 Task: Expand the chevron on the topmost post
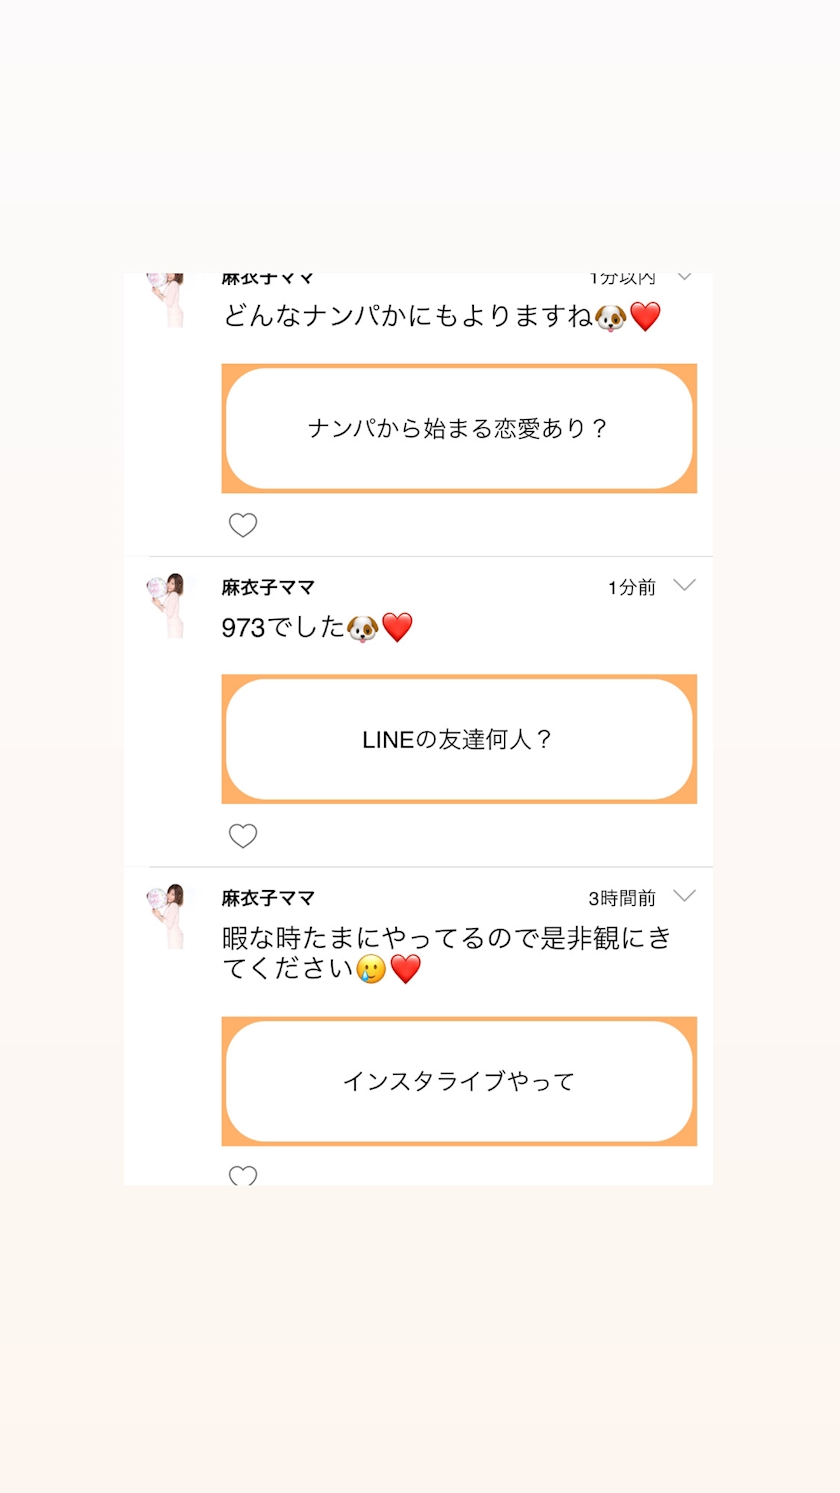click(x=684, y=277)
